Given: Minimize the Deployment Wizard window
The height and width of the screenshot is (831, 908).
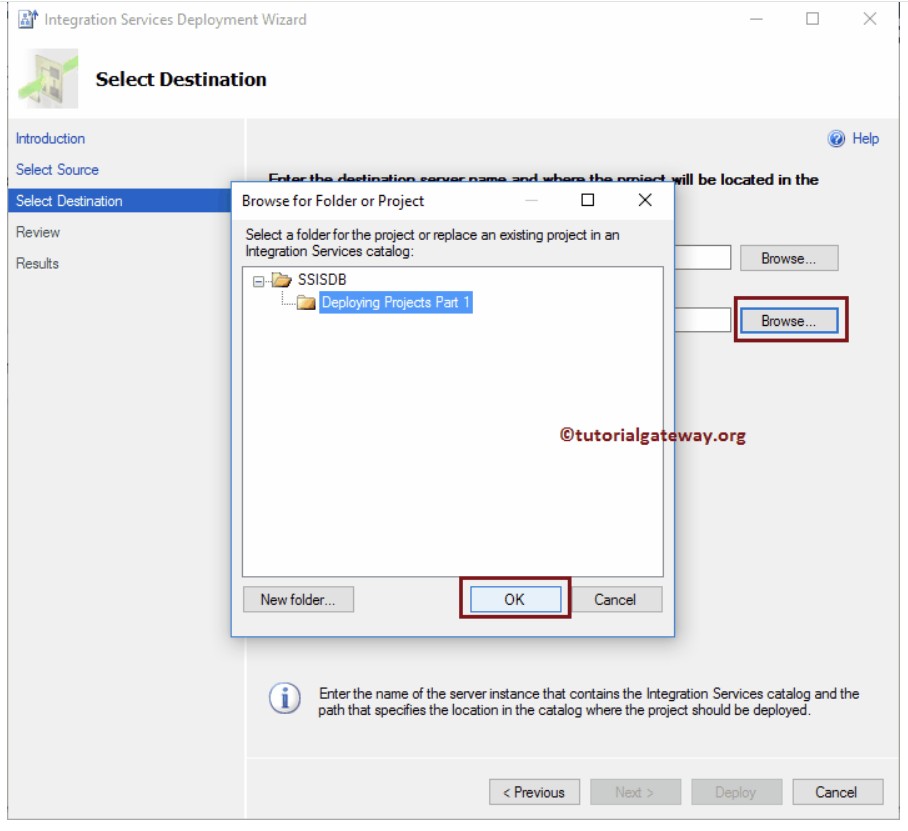Looking at the screenshot, I should point(756,19).
